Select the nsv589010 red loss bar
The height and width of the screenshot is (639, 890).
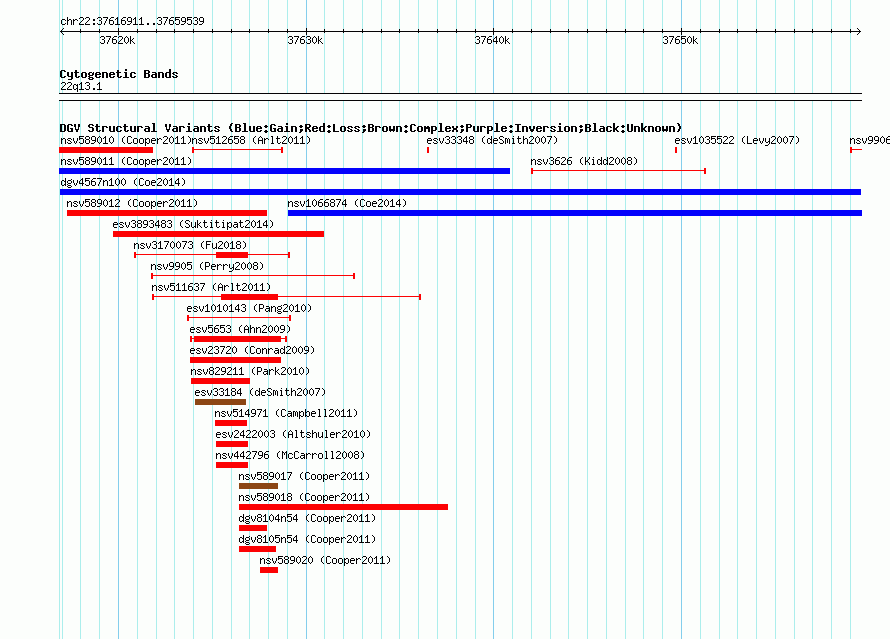click(106, 150)
